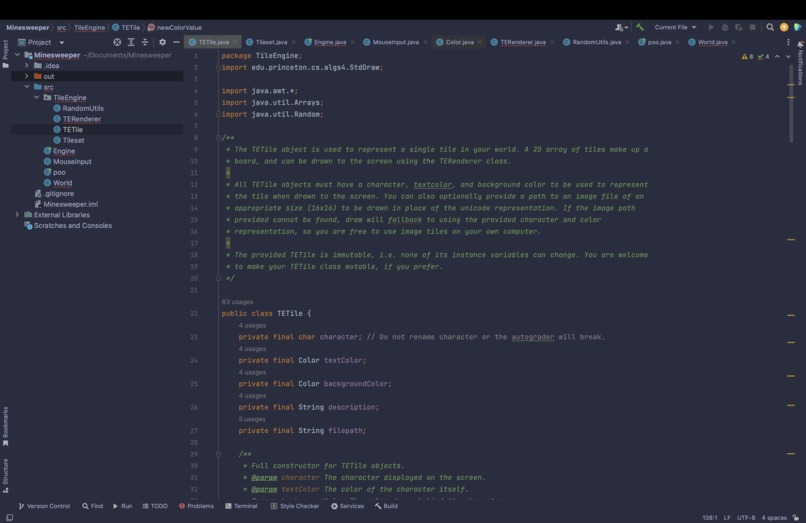Start debugging with the bug icon
The height and width of the screenshot is (523, 806).
click(725, 27)
